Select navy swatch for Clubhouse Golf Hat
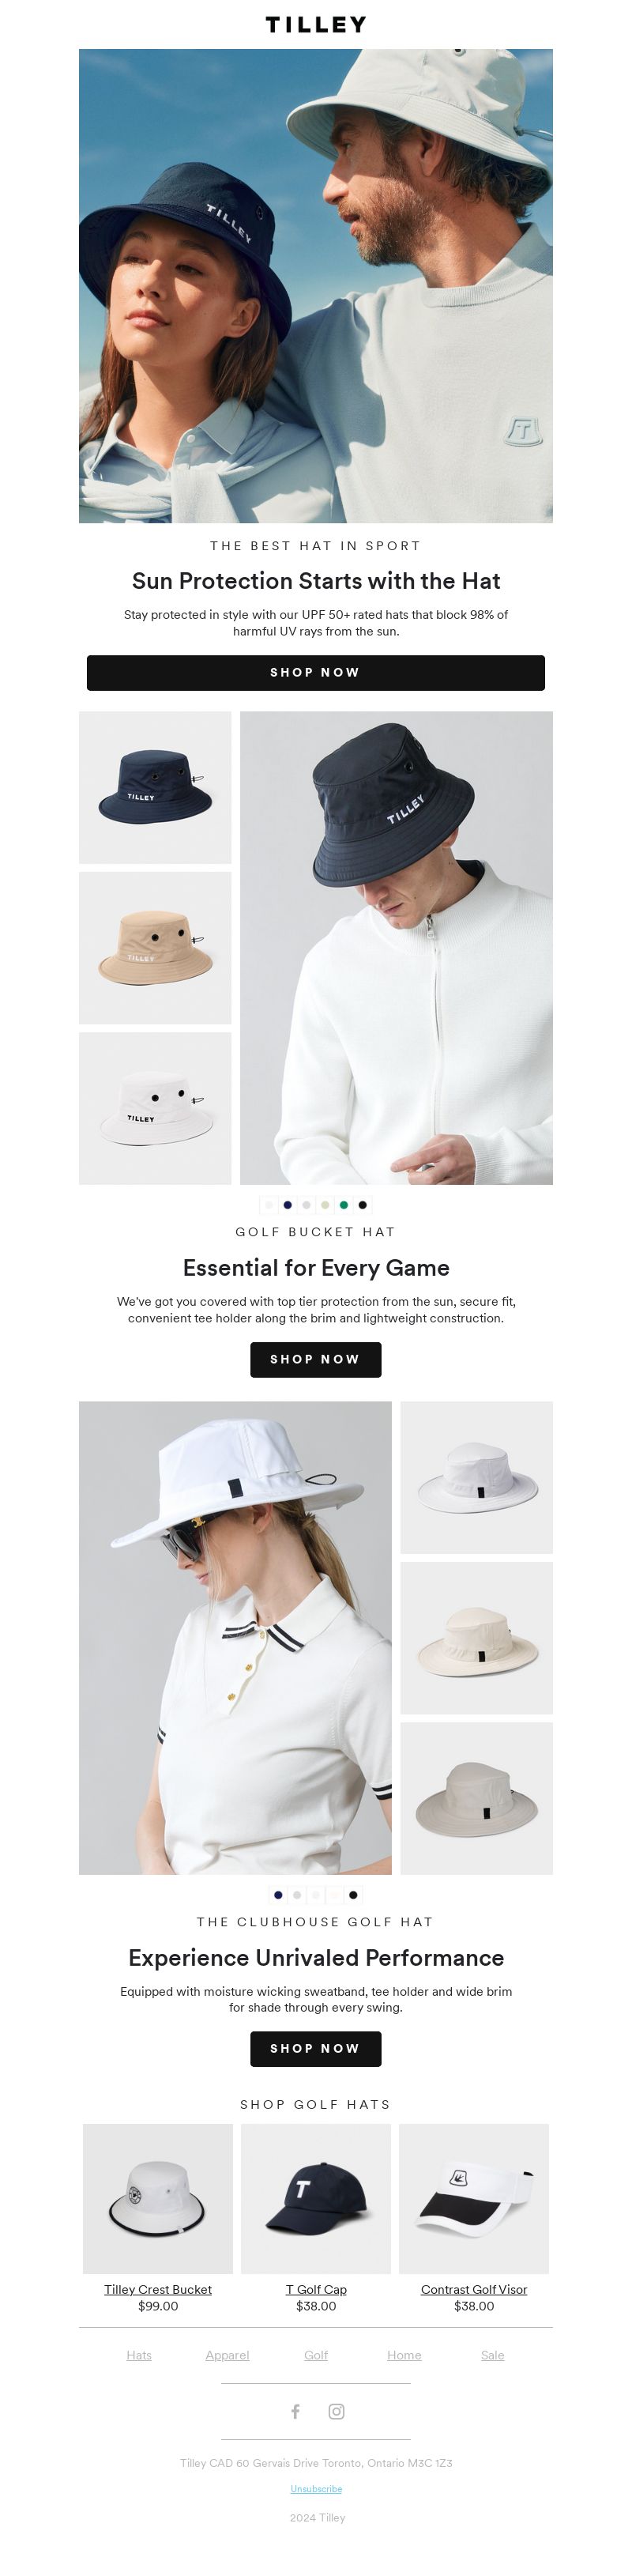Image resolution: width=632 pixels, height=2576 pixels. pos(278,1894)
